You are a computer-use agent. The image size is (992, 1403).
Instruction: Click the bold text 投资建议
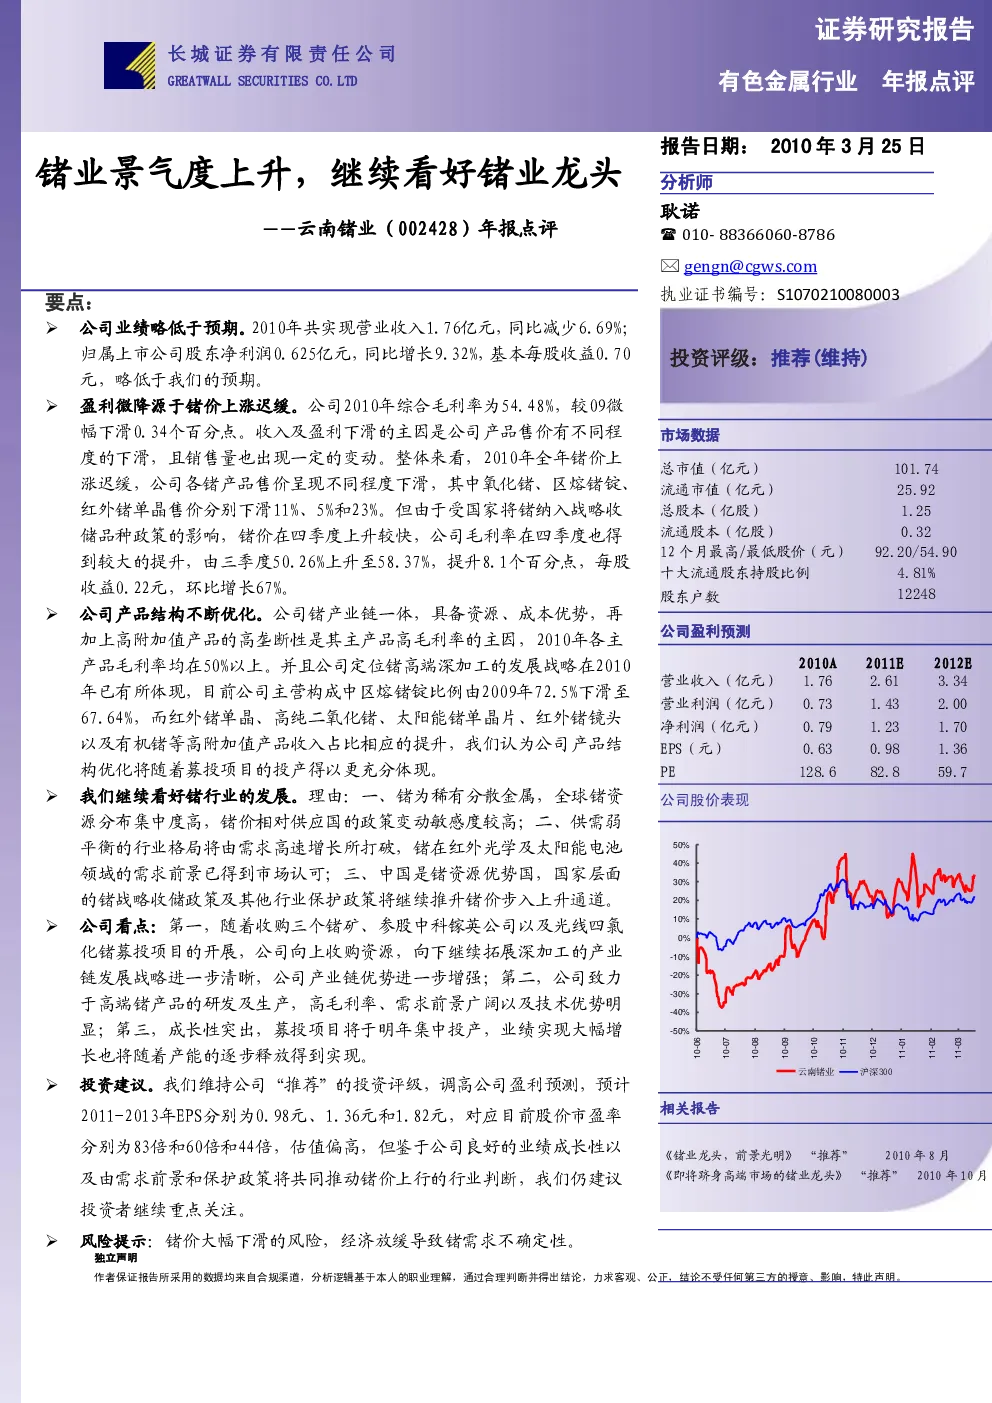[118, 1085]
